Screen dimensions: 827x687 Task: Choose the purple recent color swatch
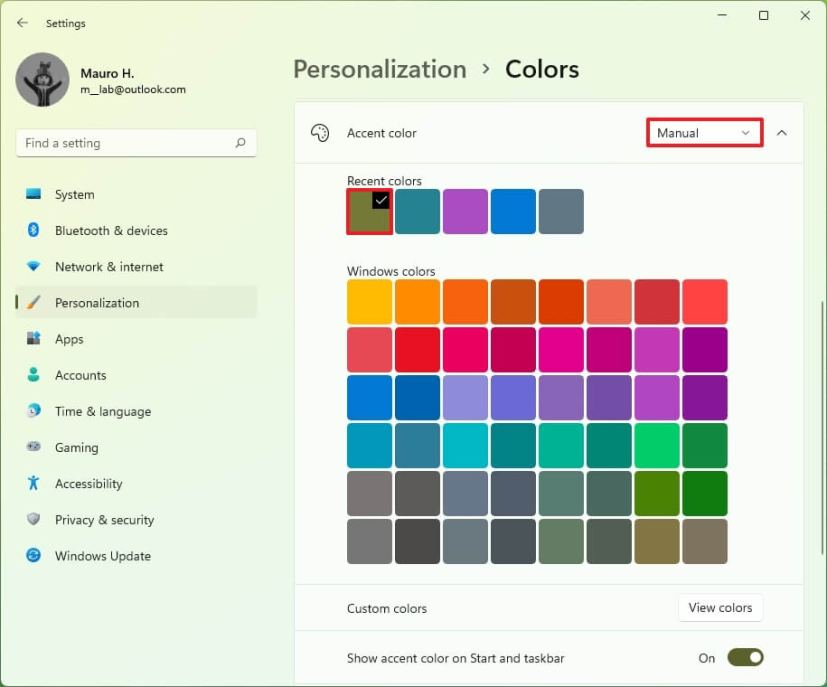point(465,211)
